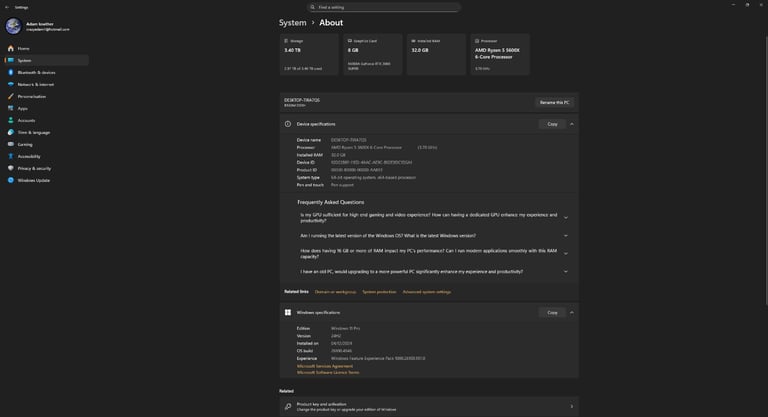Open the Domain or workgroup link
Image resolution: width=768 pixels, height=417 pixels.
(336, 292)
